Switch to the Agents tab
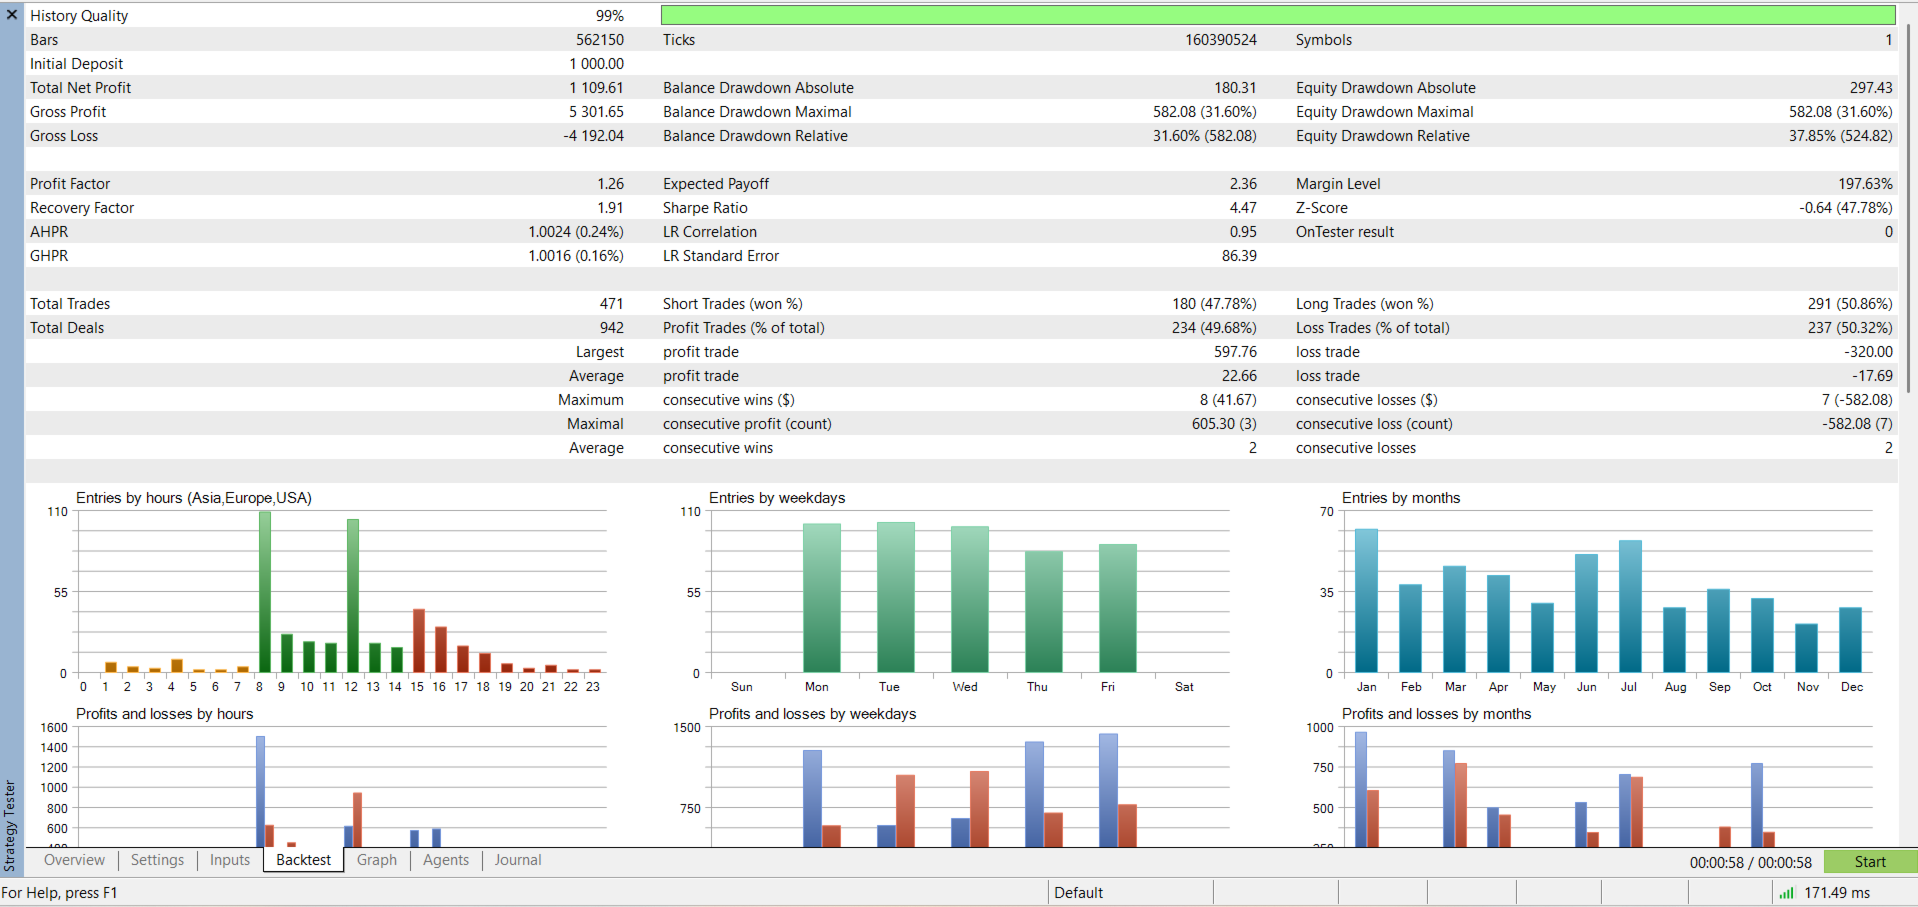Screen dimensions: 1918x907 446,860
